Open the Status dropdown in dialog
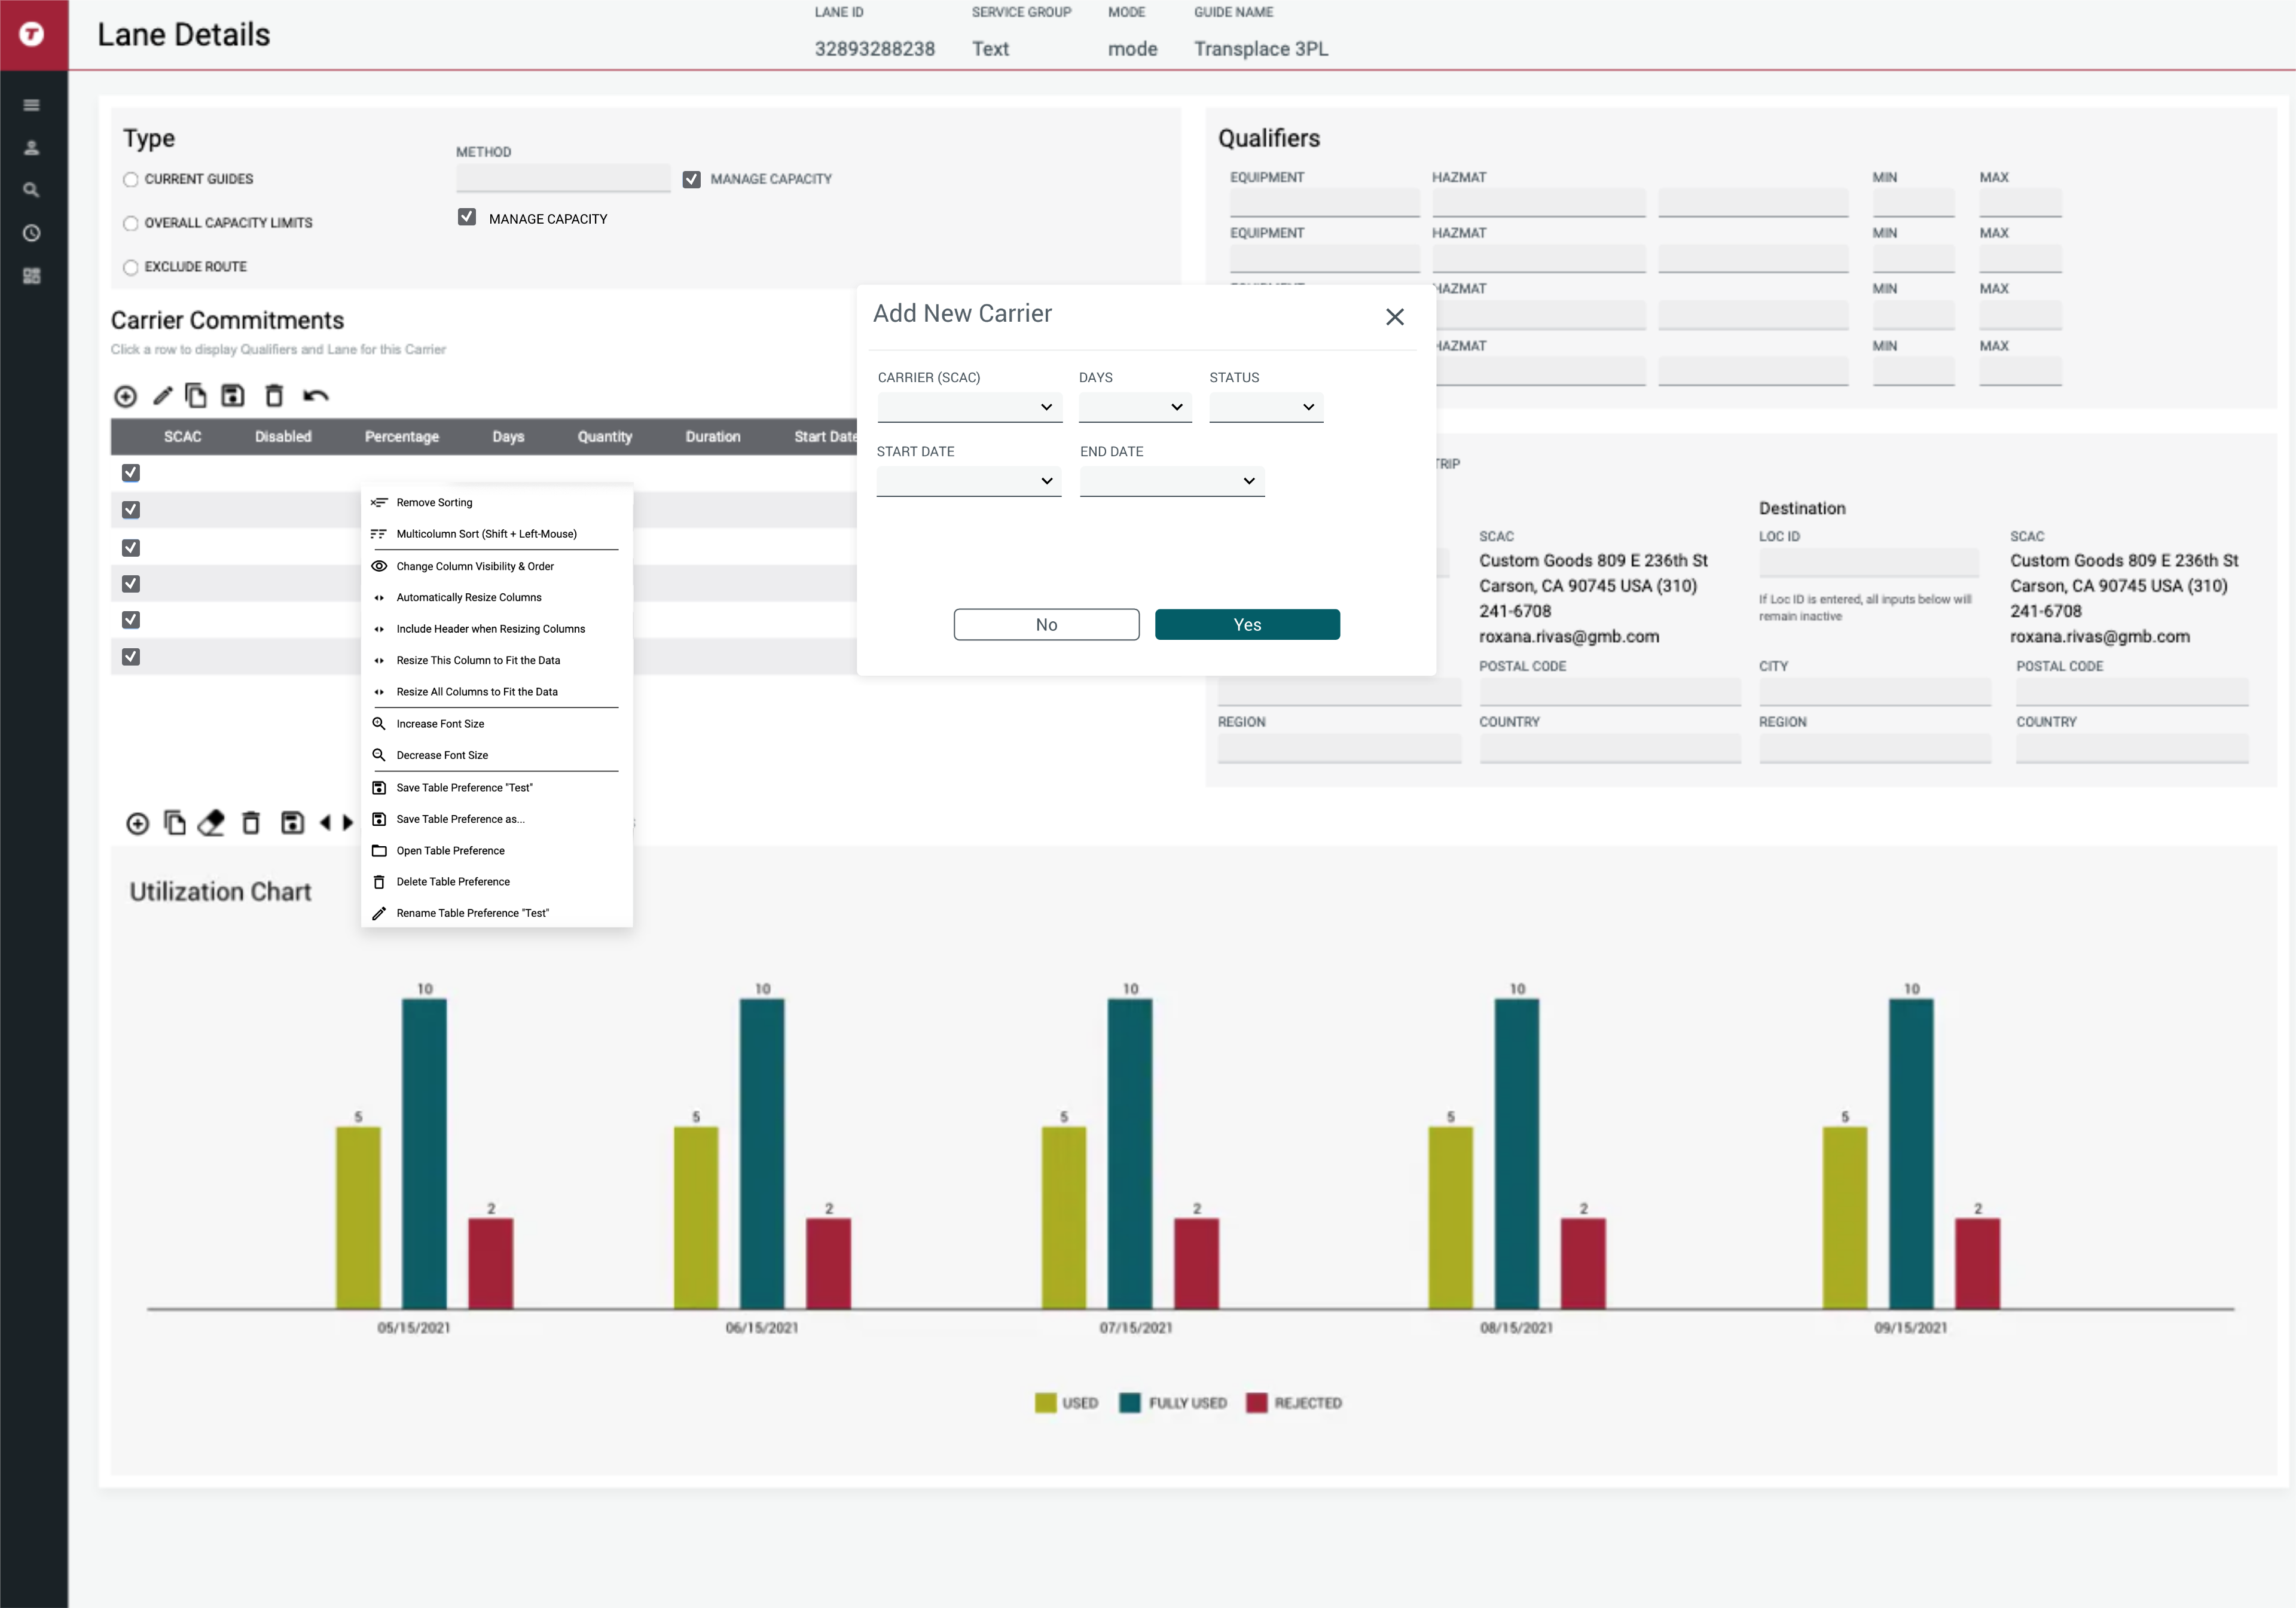2296x1608 pixels. [1266, 407]
